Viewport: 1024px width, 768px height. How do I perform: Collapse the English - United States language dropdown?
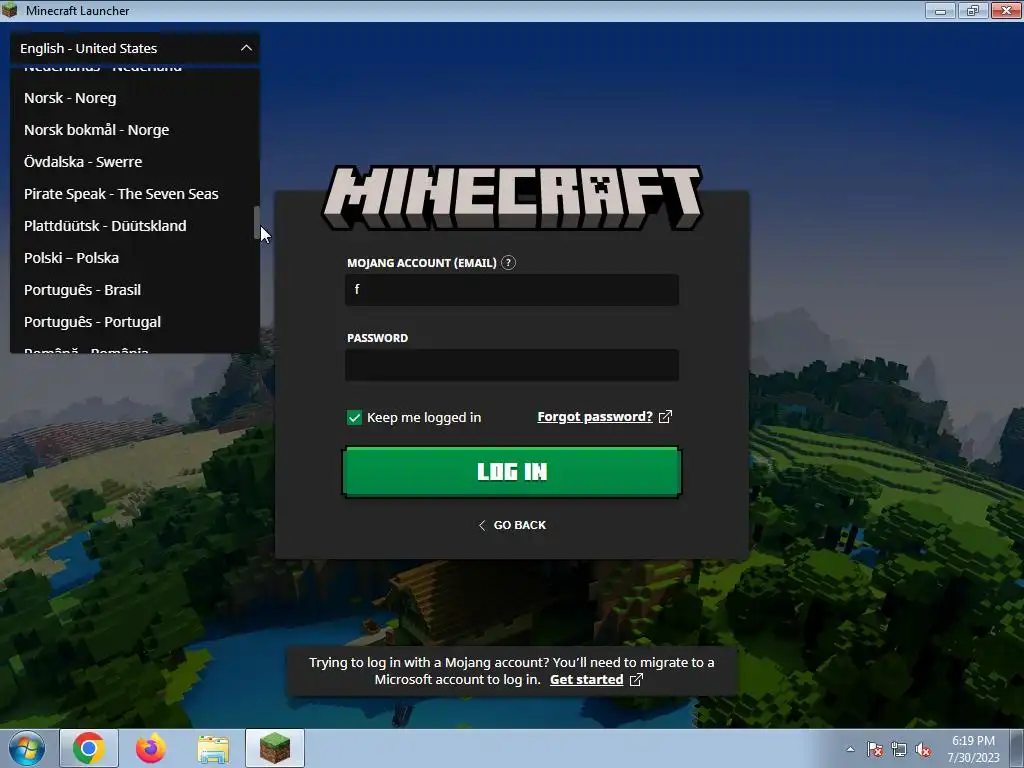135,48
